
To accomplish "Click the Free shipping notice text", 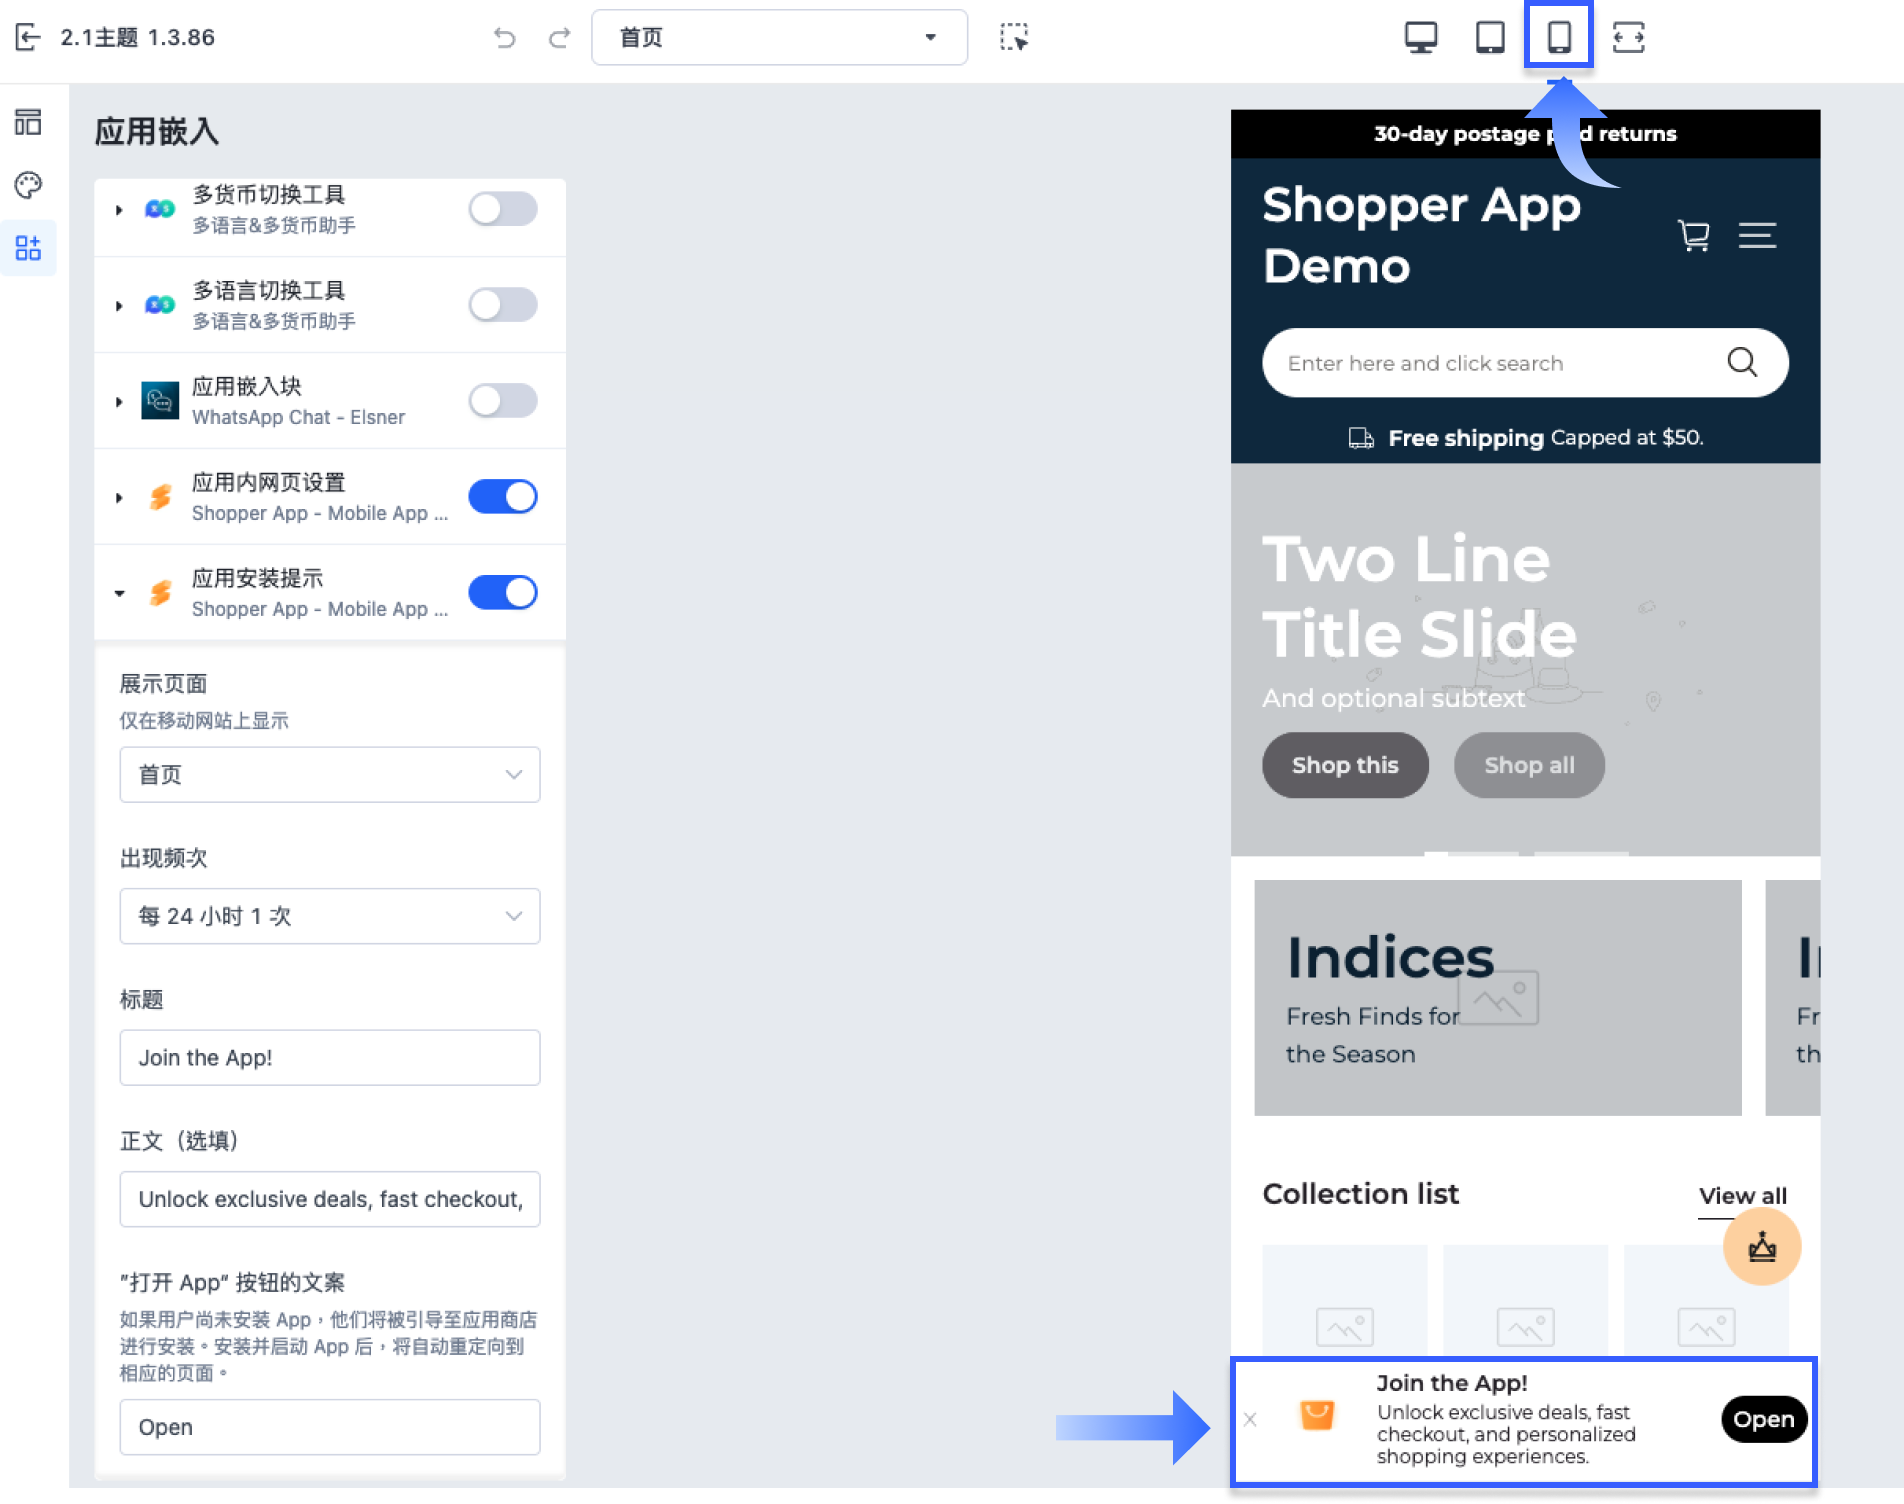I will (1545, 438).
